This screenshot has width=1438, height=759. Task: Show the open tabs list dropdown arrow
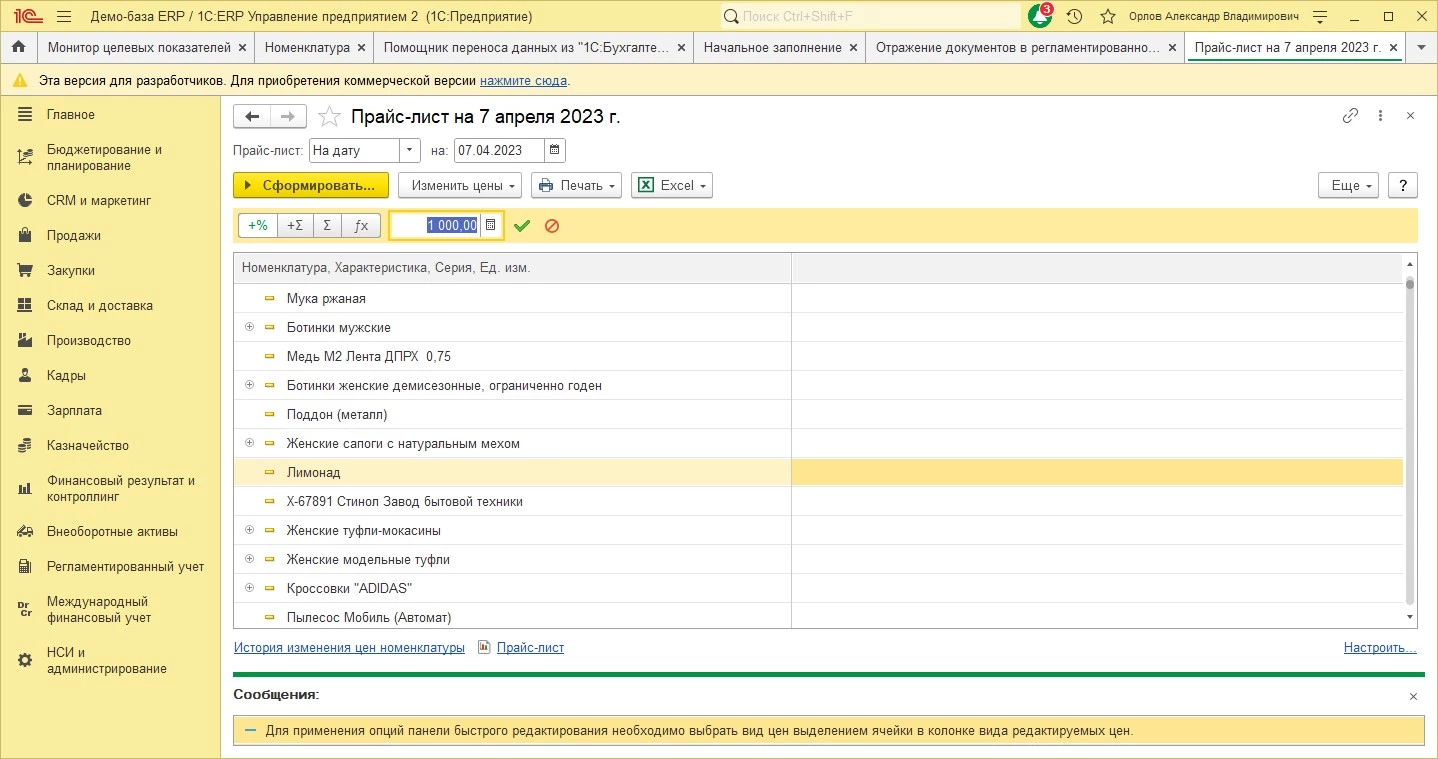tap(1421, 47)
